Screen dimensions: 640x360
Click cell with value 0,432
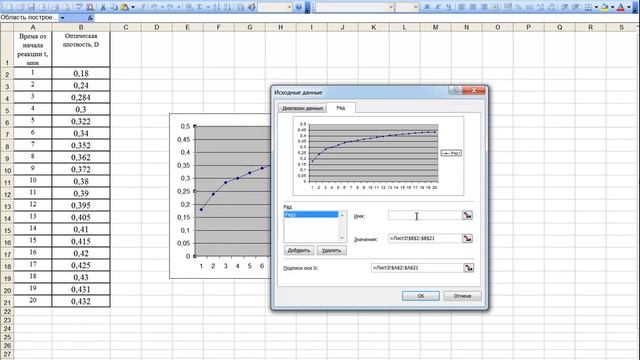81,301
